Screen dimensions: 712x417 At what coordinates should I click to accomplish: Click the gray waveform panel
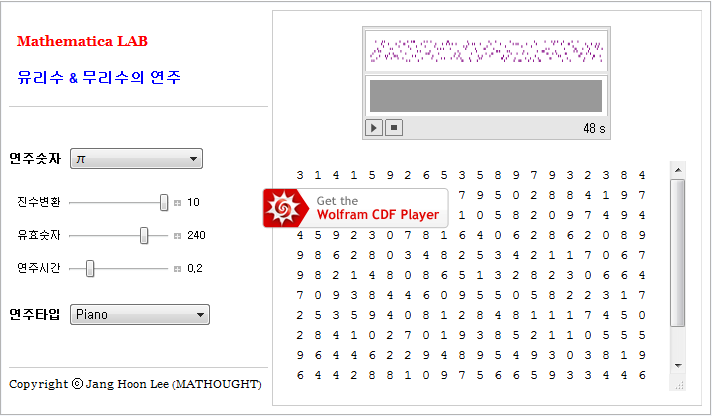(x=486, y=96)
